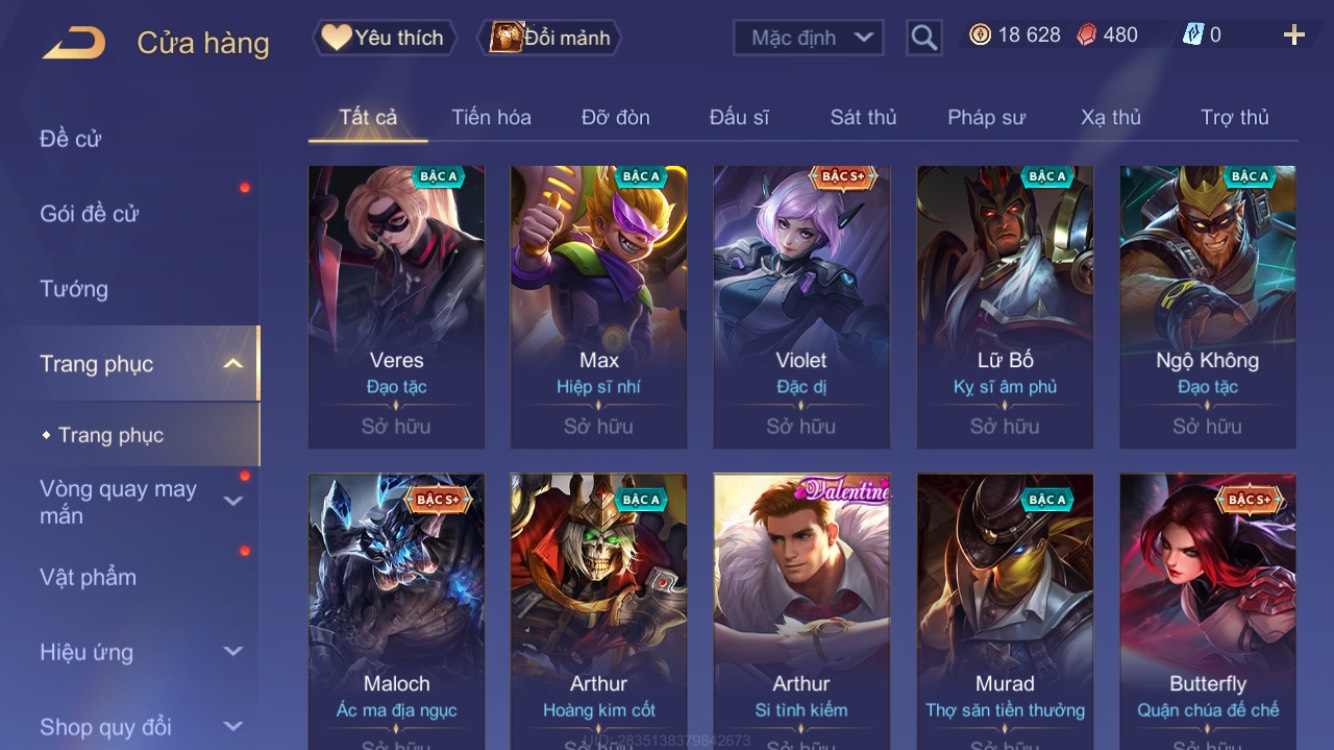Switch to the Sát thủ tab
Viewport: 1334px width, 750px height.
863,117
